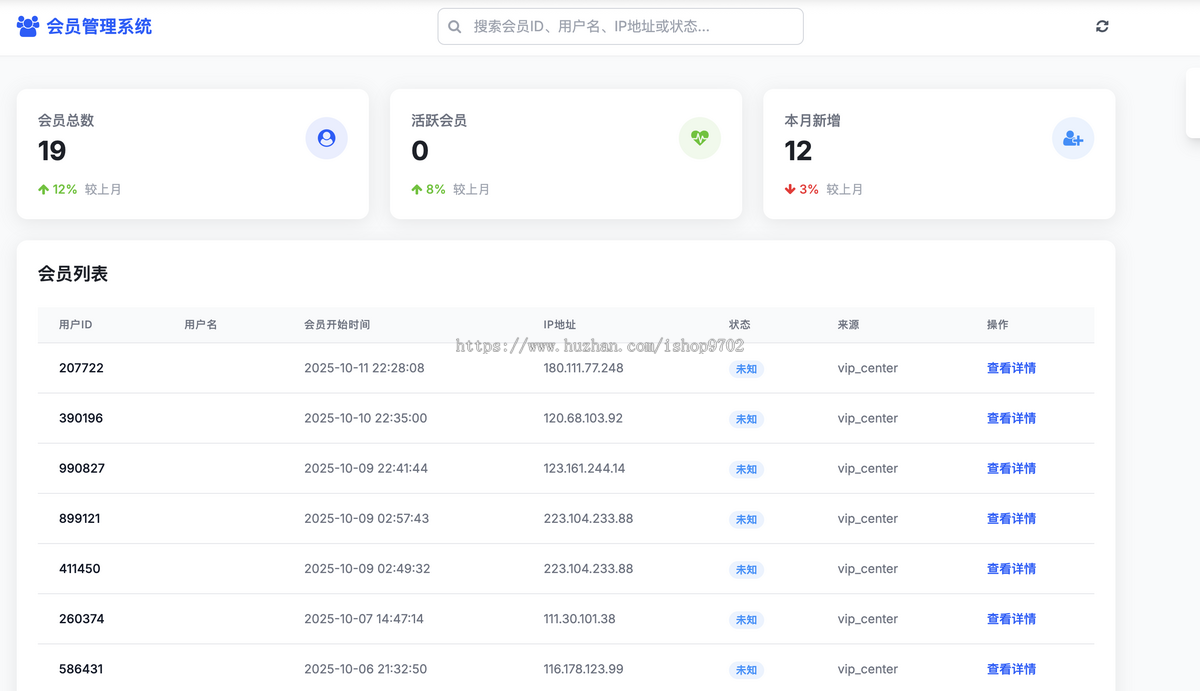Click timestamp 2025-10-09 22:41:44

tap(366, 468)
